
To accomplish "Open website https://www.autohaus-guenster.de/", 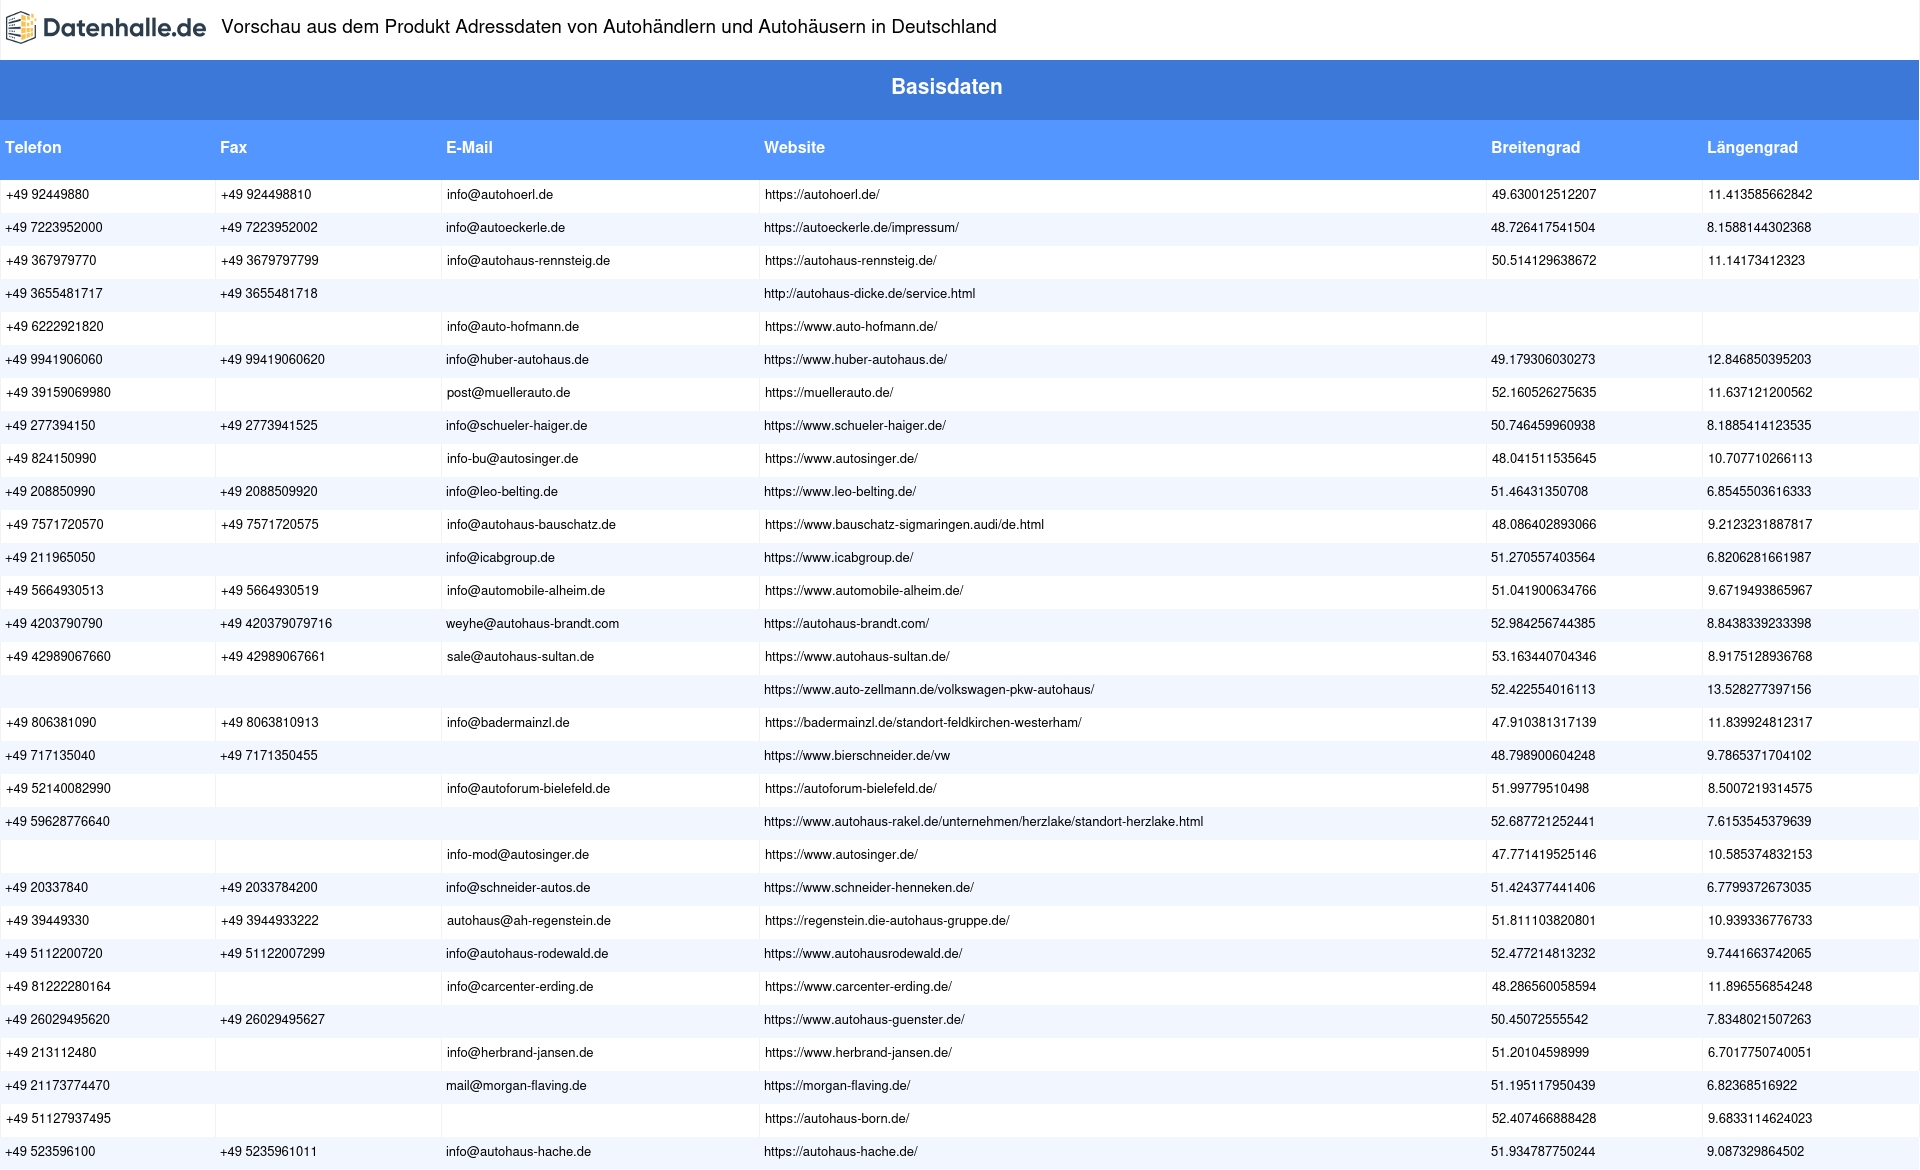I will pos(864,1020).
